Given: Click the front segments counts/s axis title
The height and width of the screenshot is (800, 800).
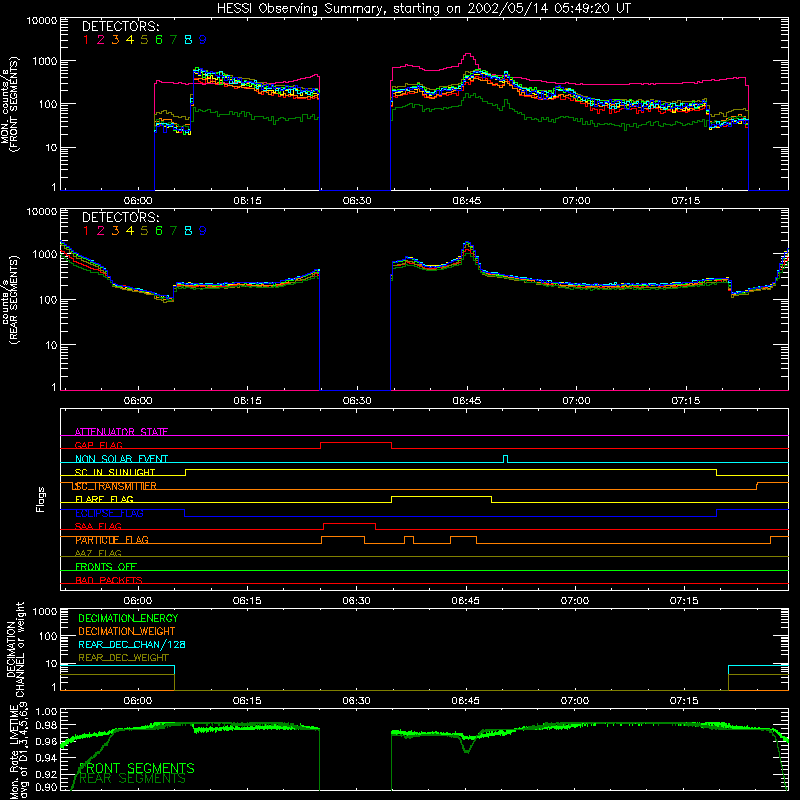Looking at the screenshot, I should (x=10, y=105).
